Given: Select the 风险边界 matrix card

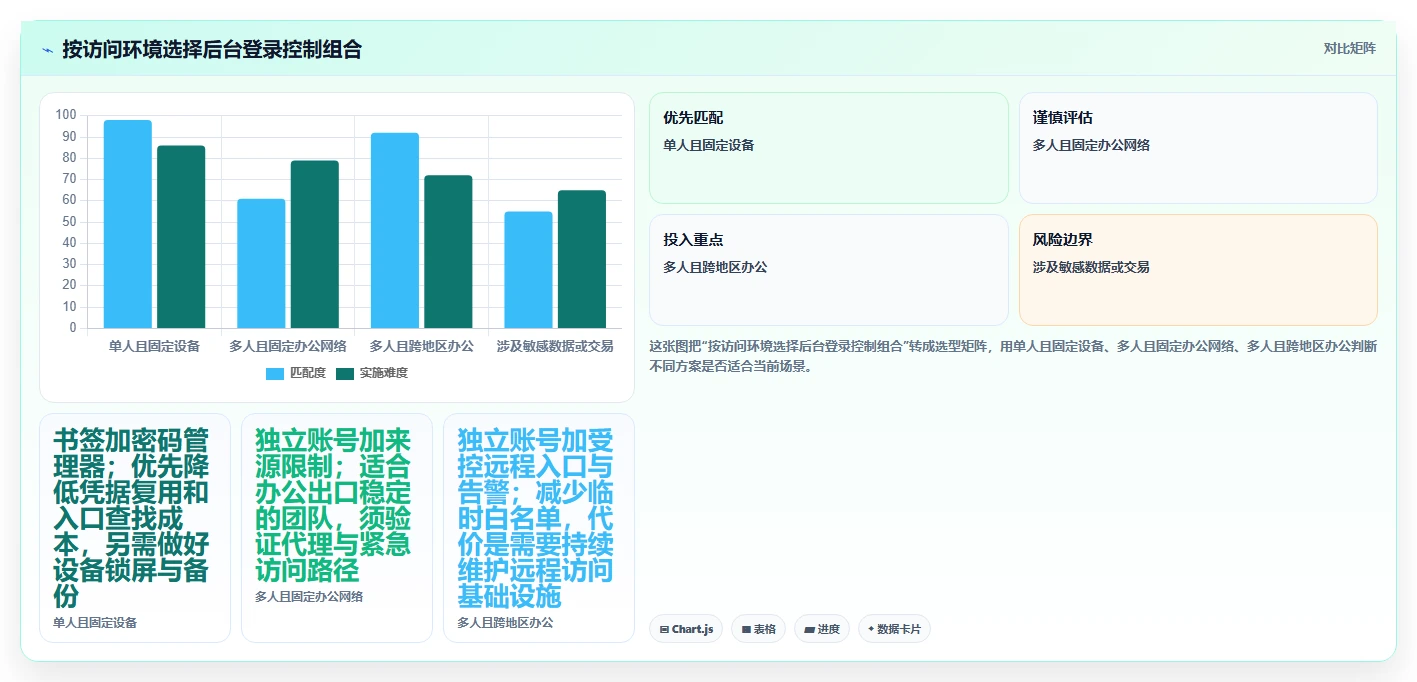Looking at the screenshot, I should (x=1198, y=270).
